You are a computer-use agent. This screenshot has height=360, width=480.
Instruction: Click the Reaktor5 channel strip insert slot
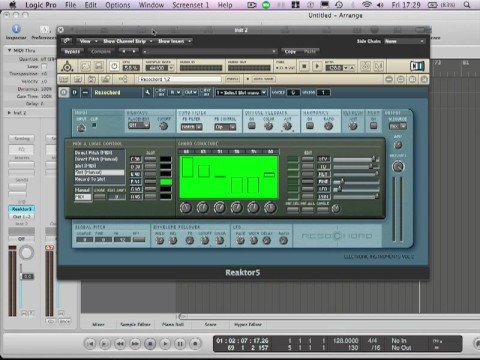coord(22,209)
